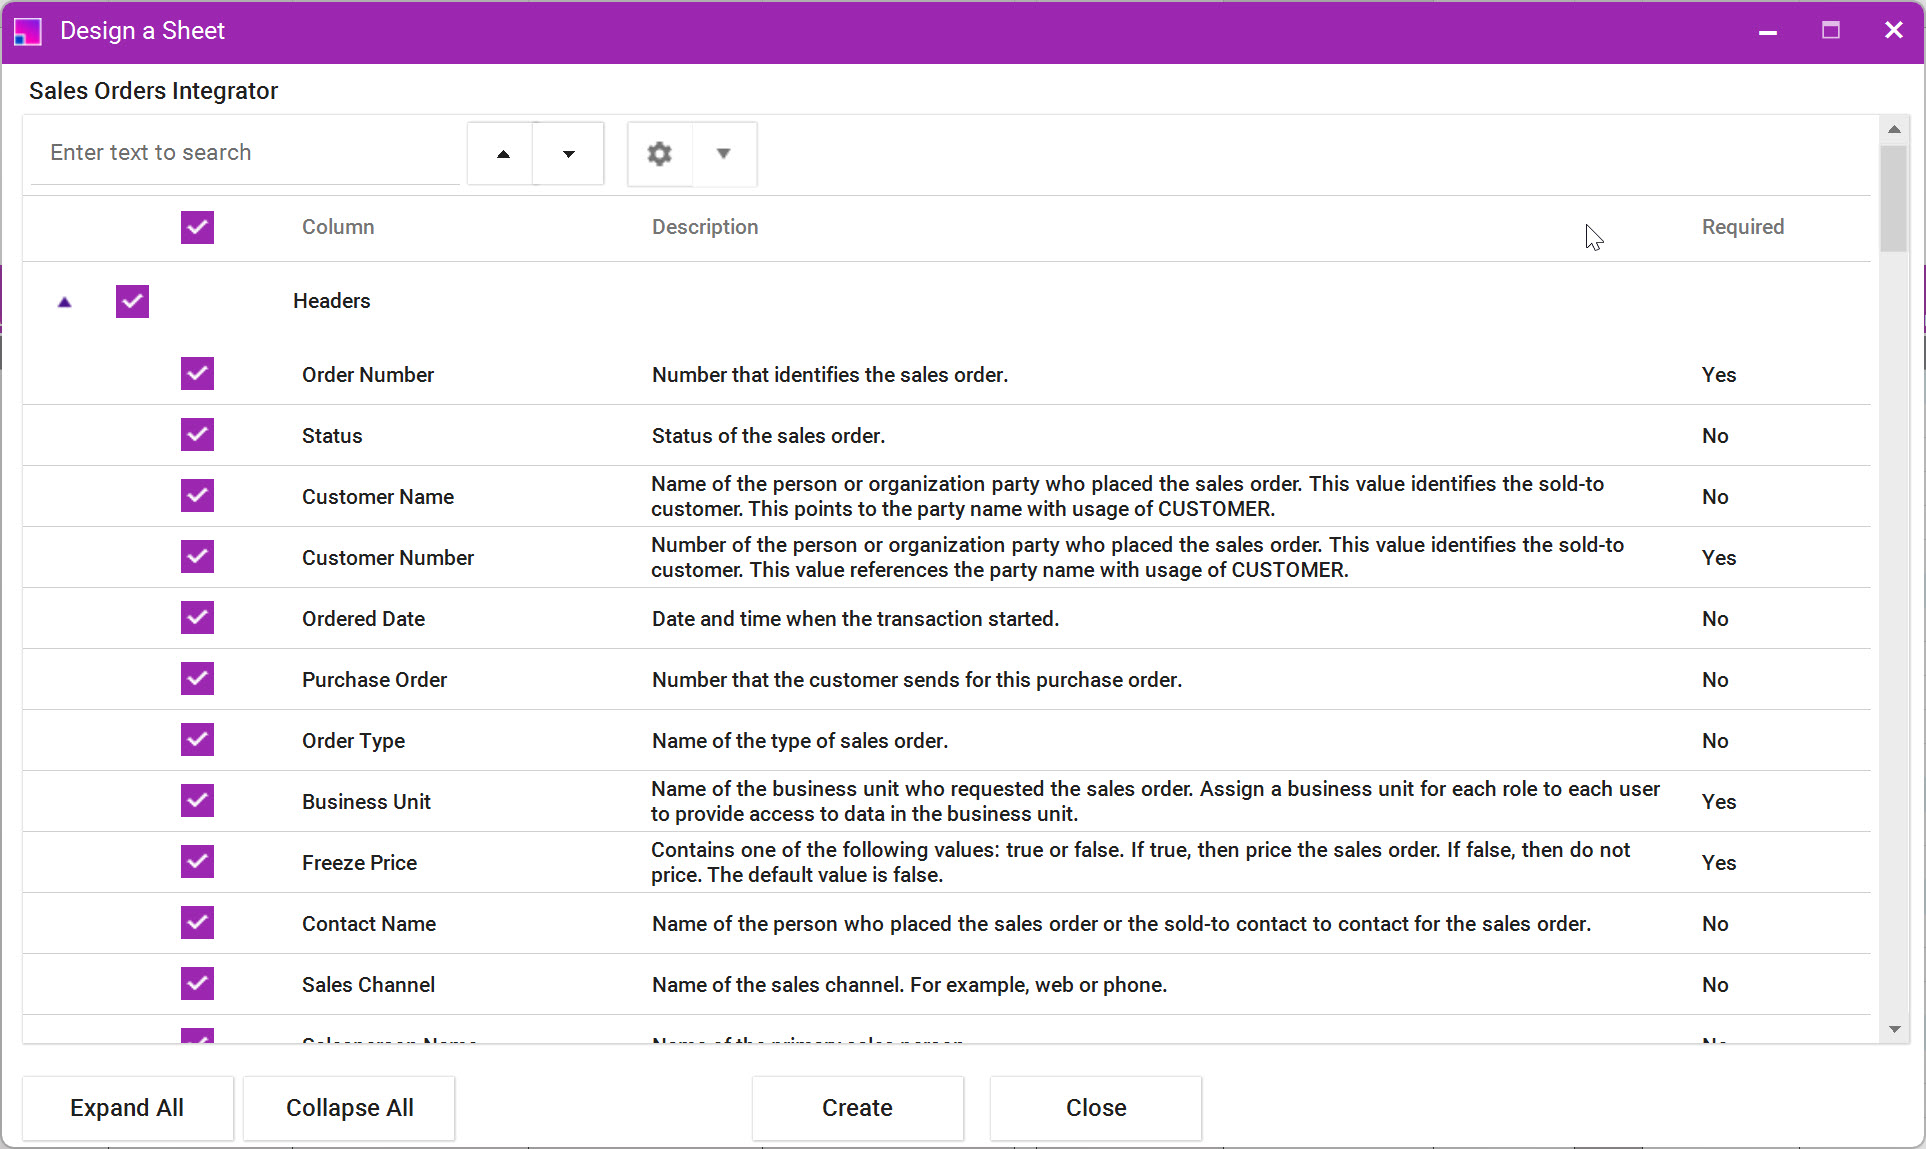The image size is (1926, 1149).
Task: Collapse the Headers group triangle
Action: [65, 302]
